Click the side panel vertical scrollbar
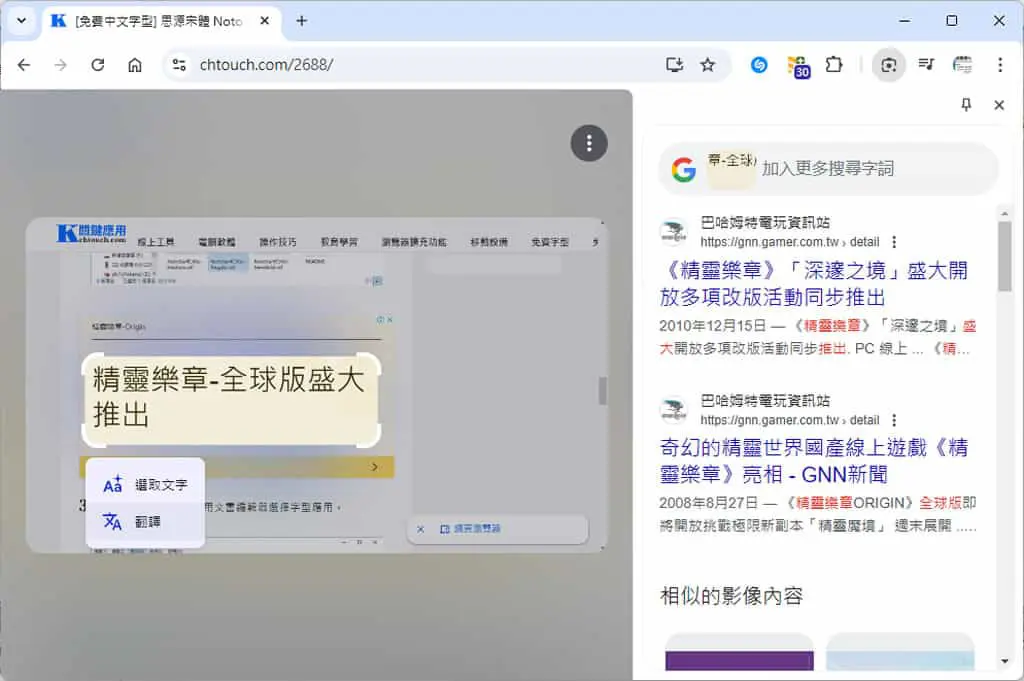This screenshot has height=681, width=1024. tap(1004, 256)
